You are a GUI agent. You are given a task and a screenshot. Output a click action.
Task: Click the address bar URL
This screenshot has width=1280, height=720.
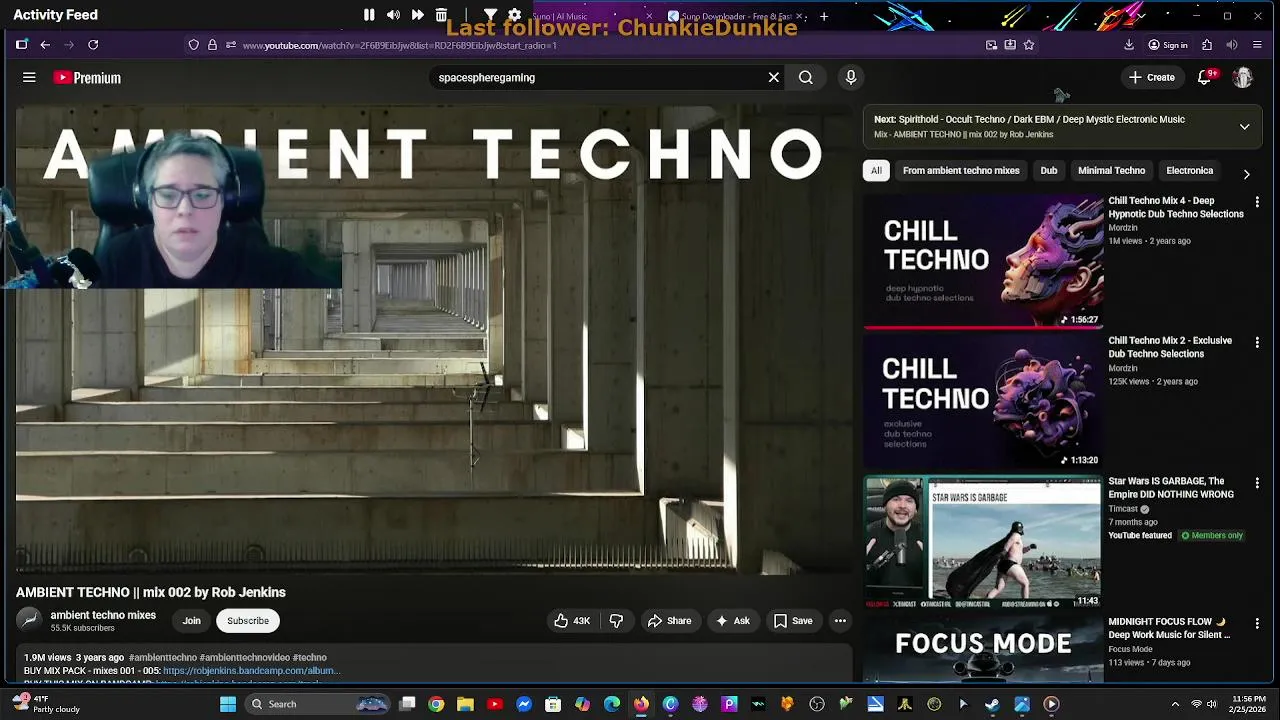[400, 45]
